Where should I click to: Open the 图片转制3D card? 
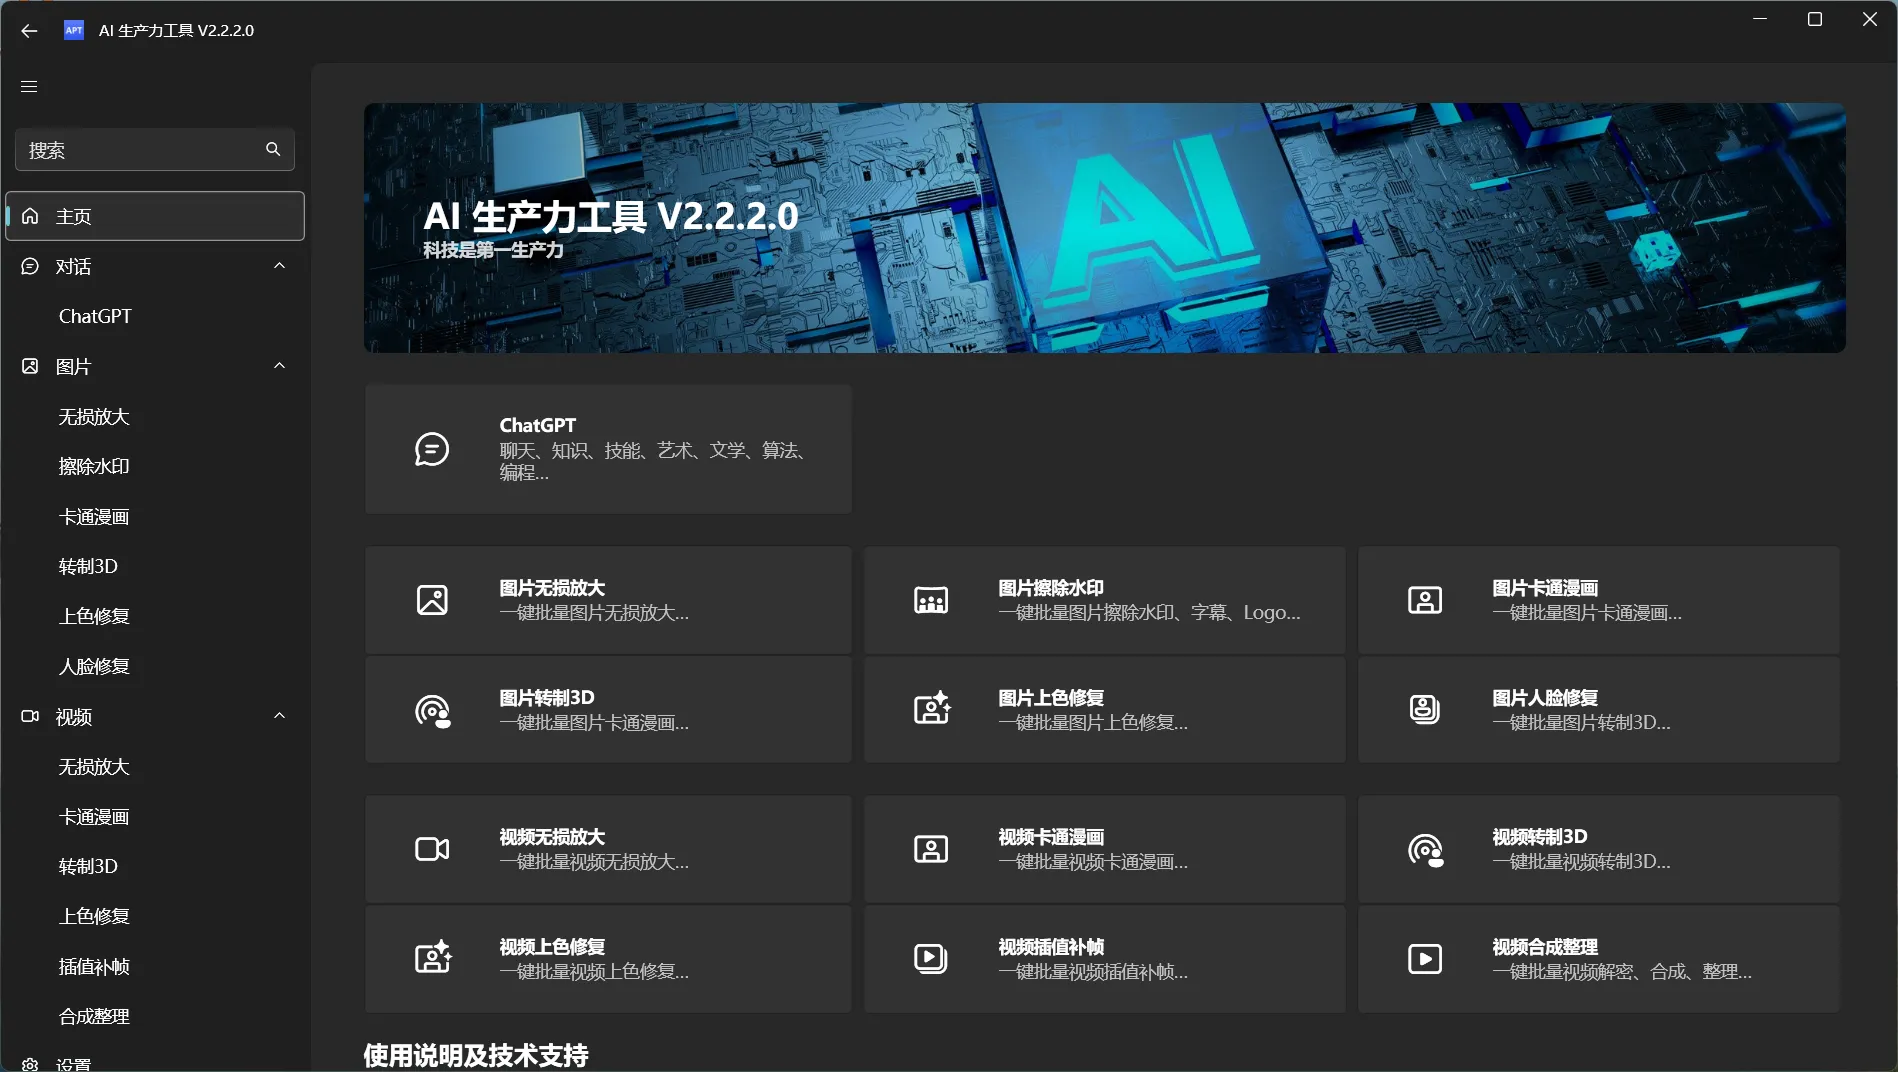point(608,710)
